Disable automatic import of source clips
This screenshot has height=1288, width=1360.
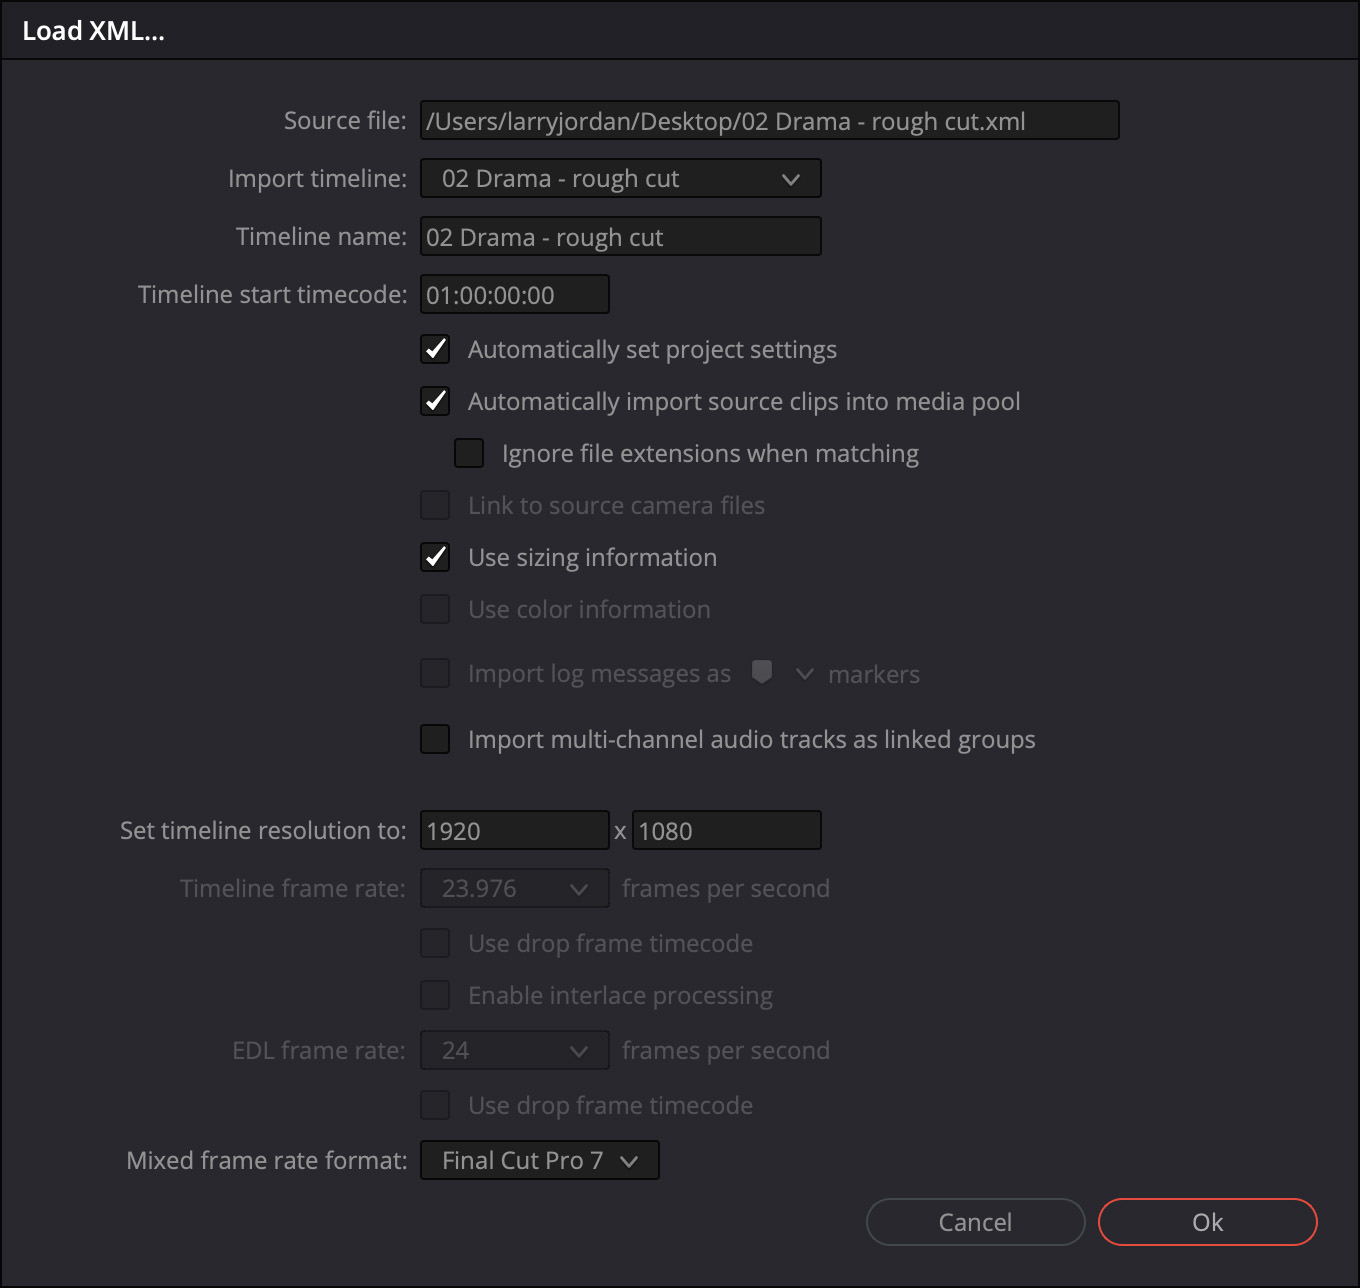(435, 401)
